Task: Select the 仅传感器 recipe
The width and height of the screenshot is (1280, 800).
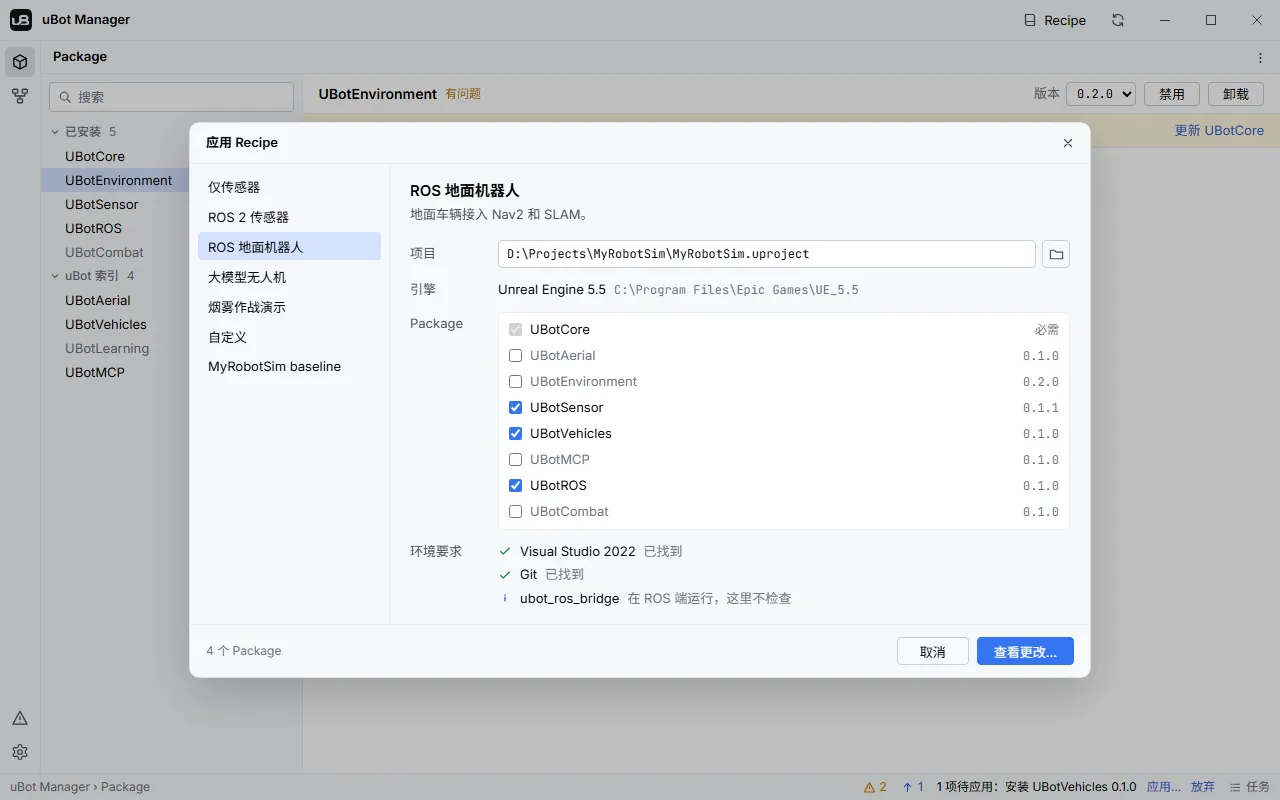Action: point(289,187)
